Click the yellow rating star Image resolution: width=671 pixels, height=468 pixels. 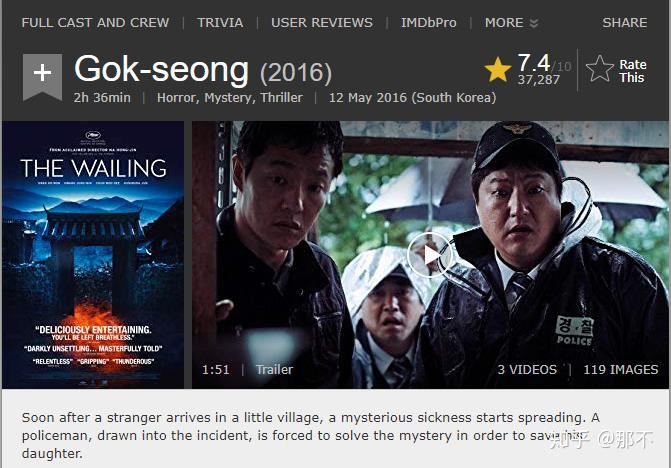coord(498,69)
